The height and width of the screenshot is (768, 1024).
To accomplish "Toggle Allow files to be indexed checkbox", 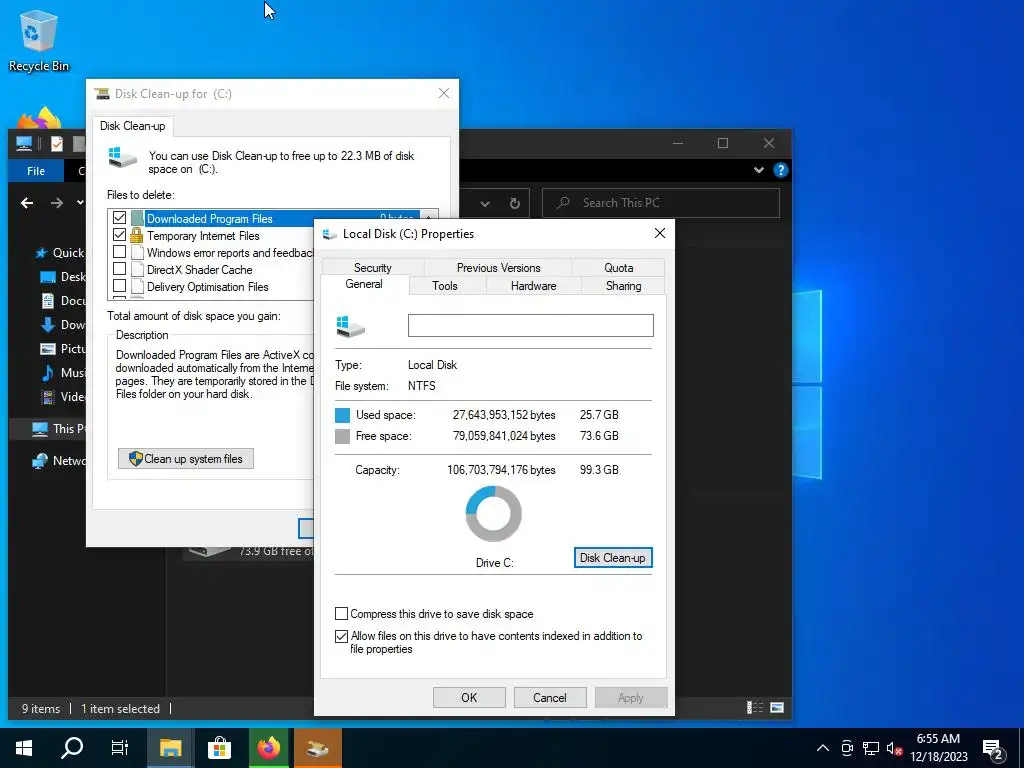I will pyautogui.click(x=341, y=636).
